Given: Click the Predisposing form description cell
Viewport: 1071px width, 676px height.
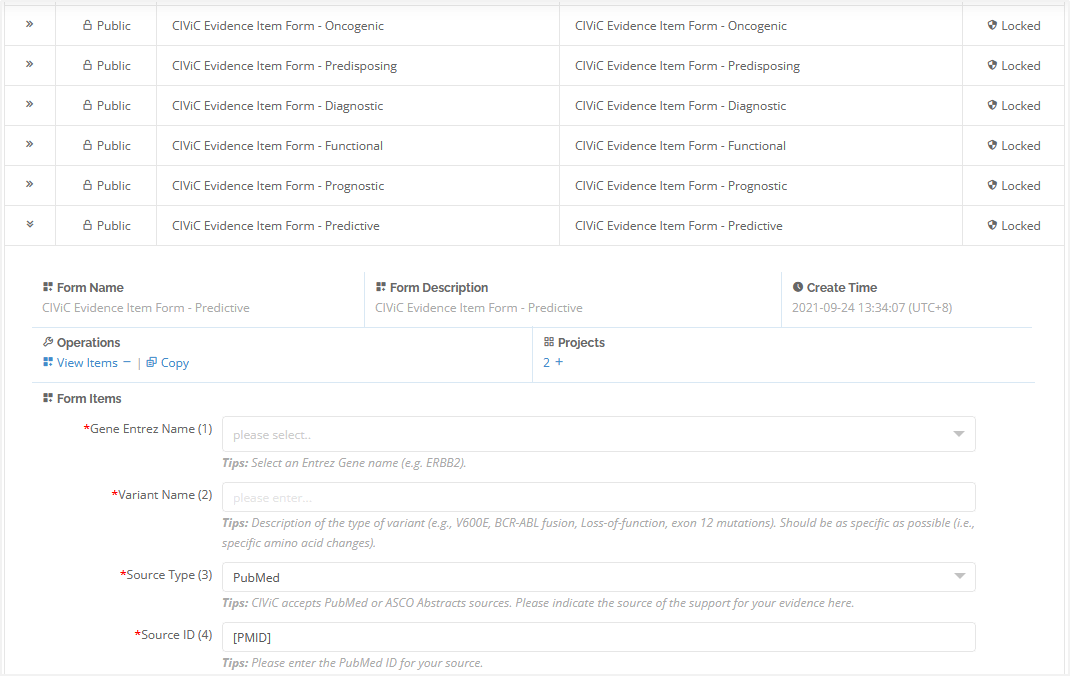Looking at the screenshot, I should tap(761, 66).
